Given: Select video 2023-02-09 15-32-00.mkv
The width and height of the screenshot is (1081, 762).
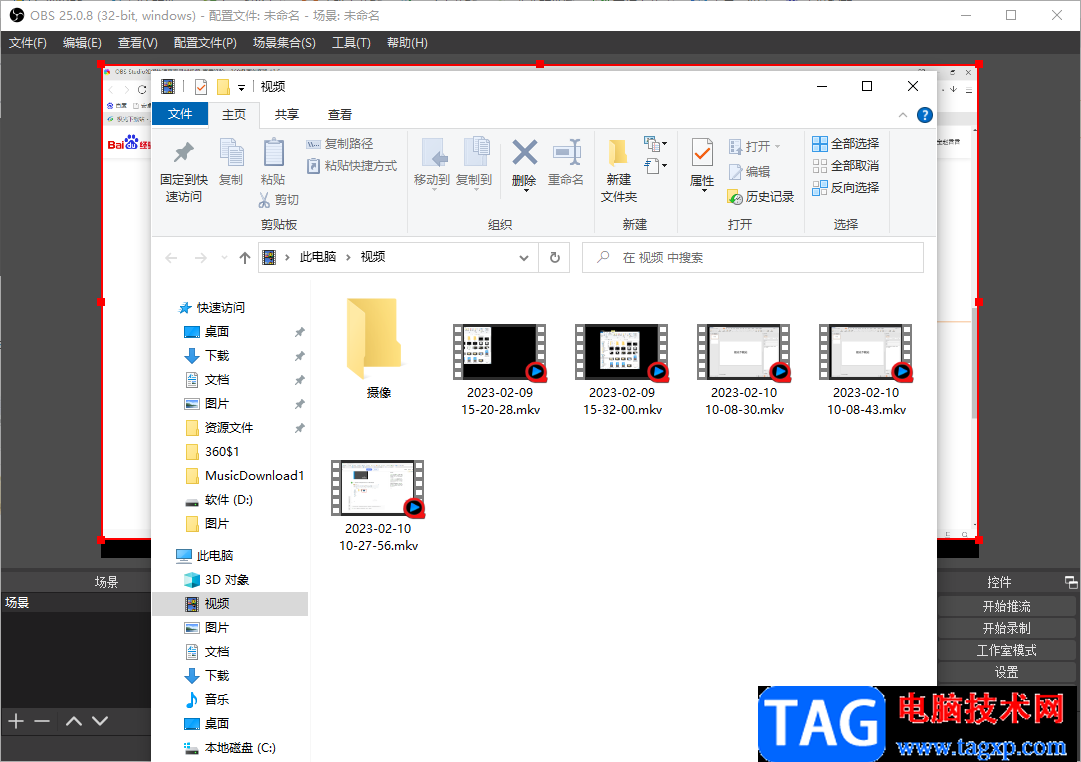Looking at the screenshot, I should coord(622,370).
